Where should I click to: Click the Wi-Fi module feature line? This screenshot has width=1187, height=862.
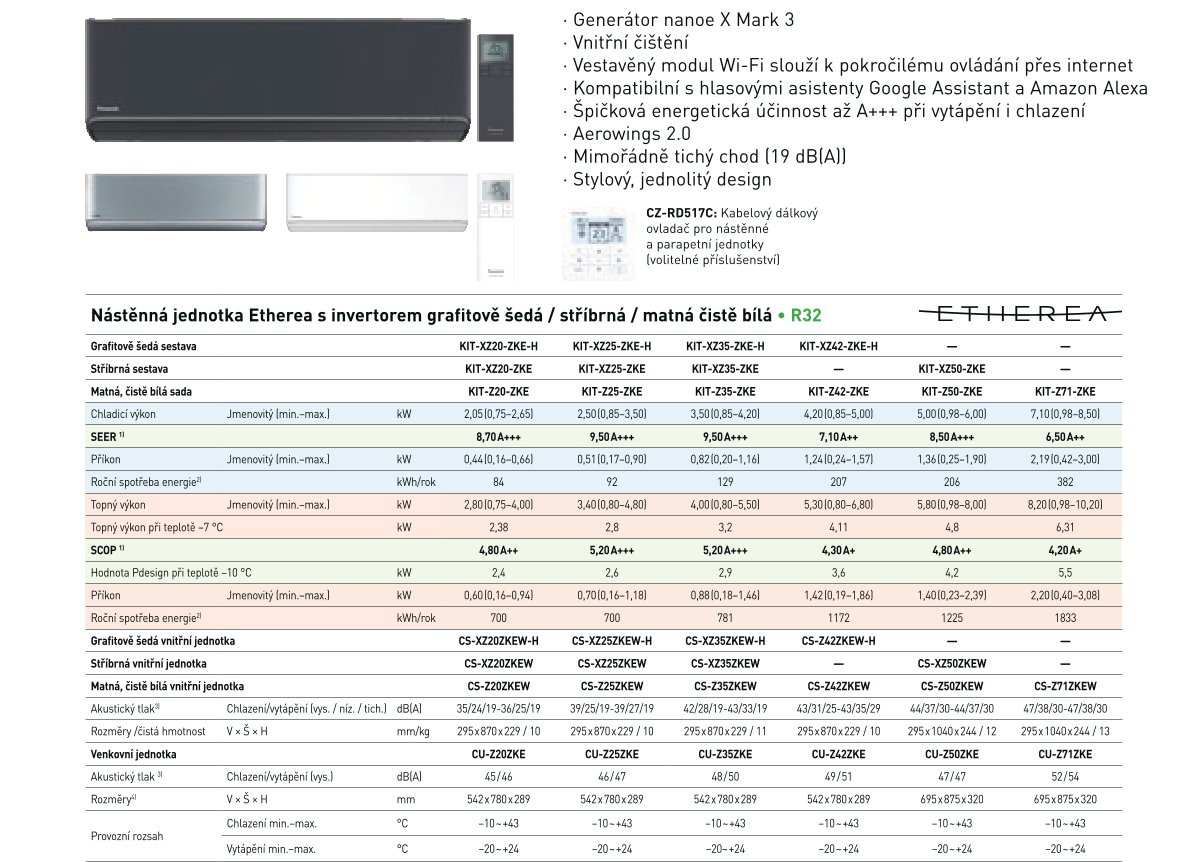pos(852,66)
